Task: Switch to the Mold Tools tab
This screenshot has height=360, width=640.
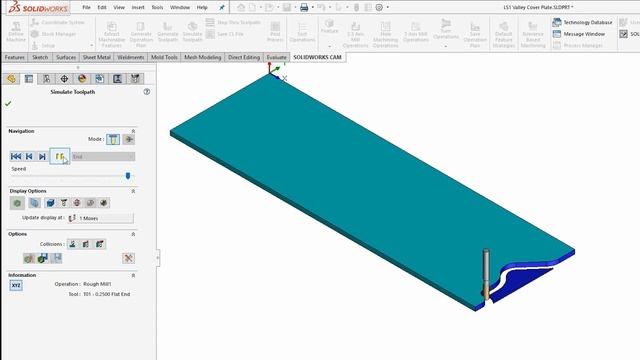Action: coord(164,57)
